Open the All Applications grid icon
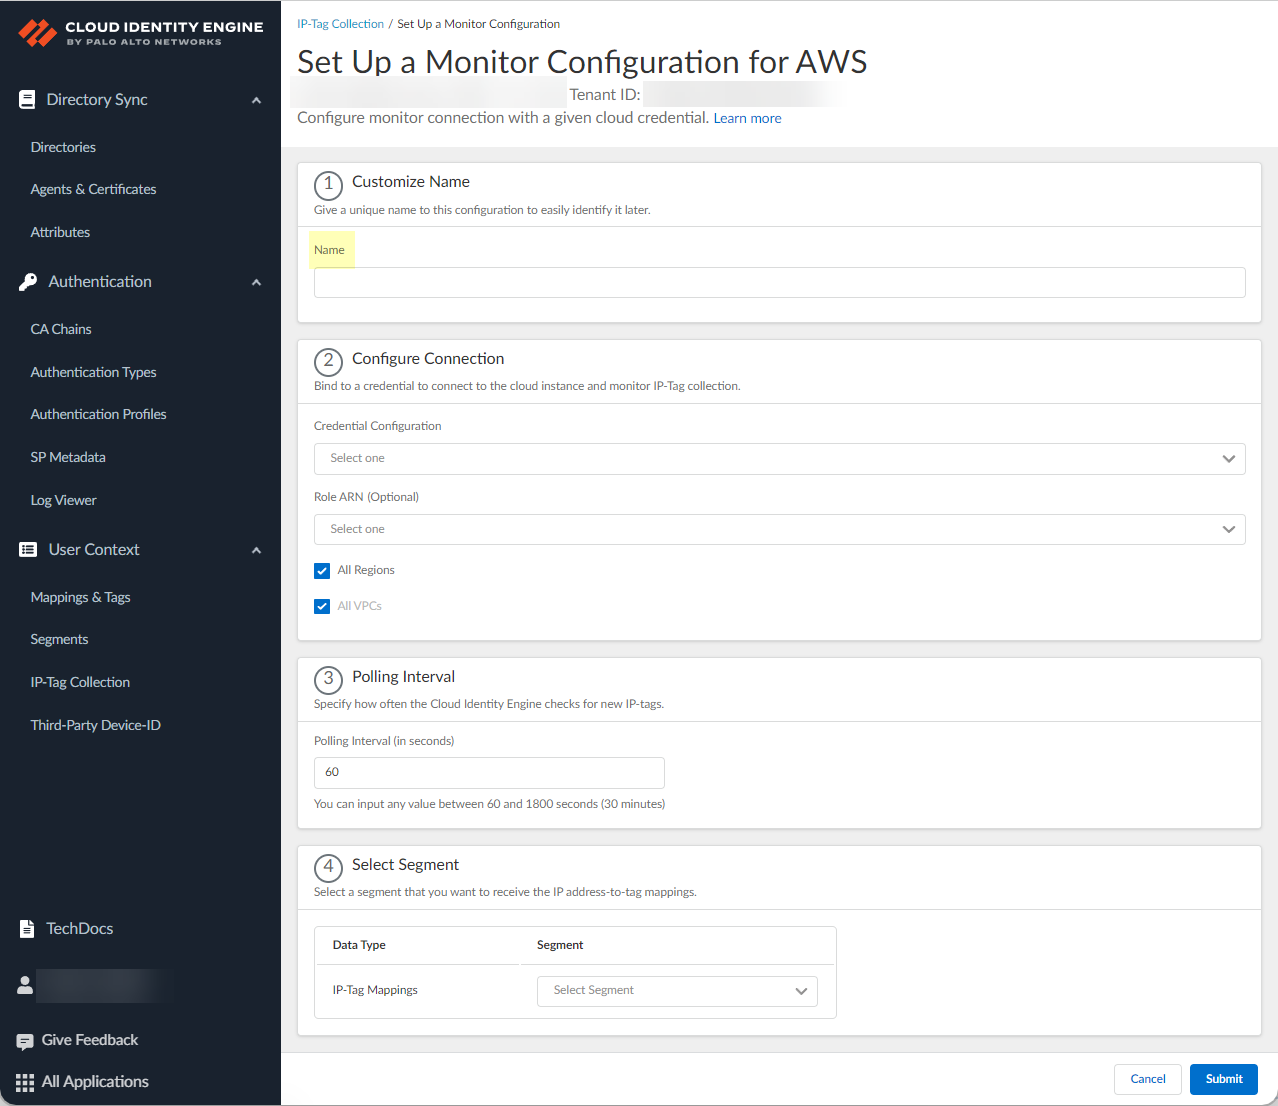Viewport: 1278px width, 1106px height. (25, 1082)
